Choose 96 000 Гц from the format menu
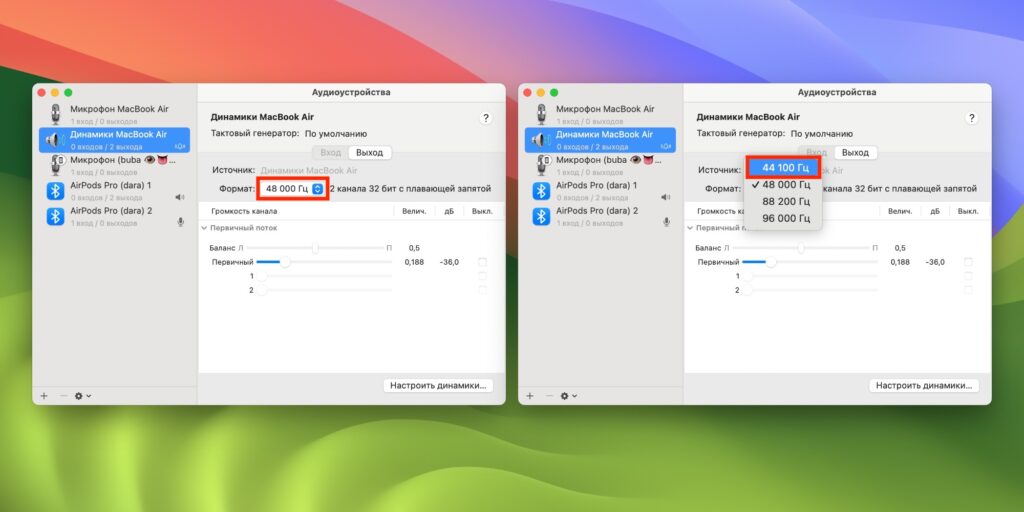The width and height of the screenshot is (1024, 512). pyautogui.click(x=784, y=218)
